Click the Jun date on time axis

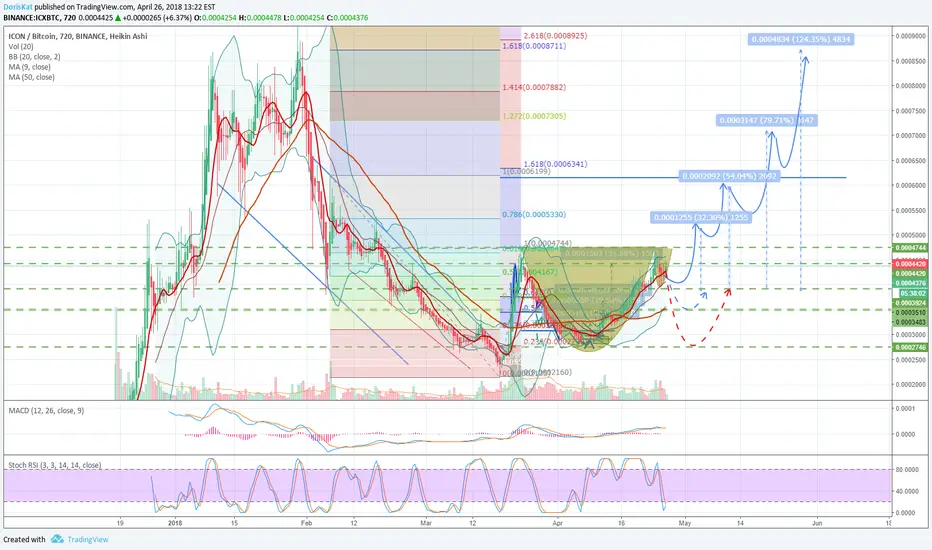pos(817,523)
